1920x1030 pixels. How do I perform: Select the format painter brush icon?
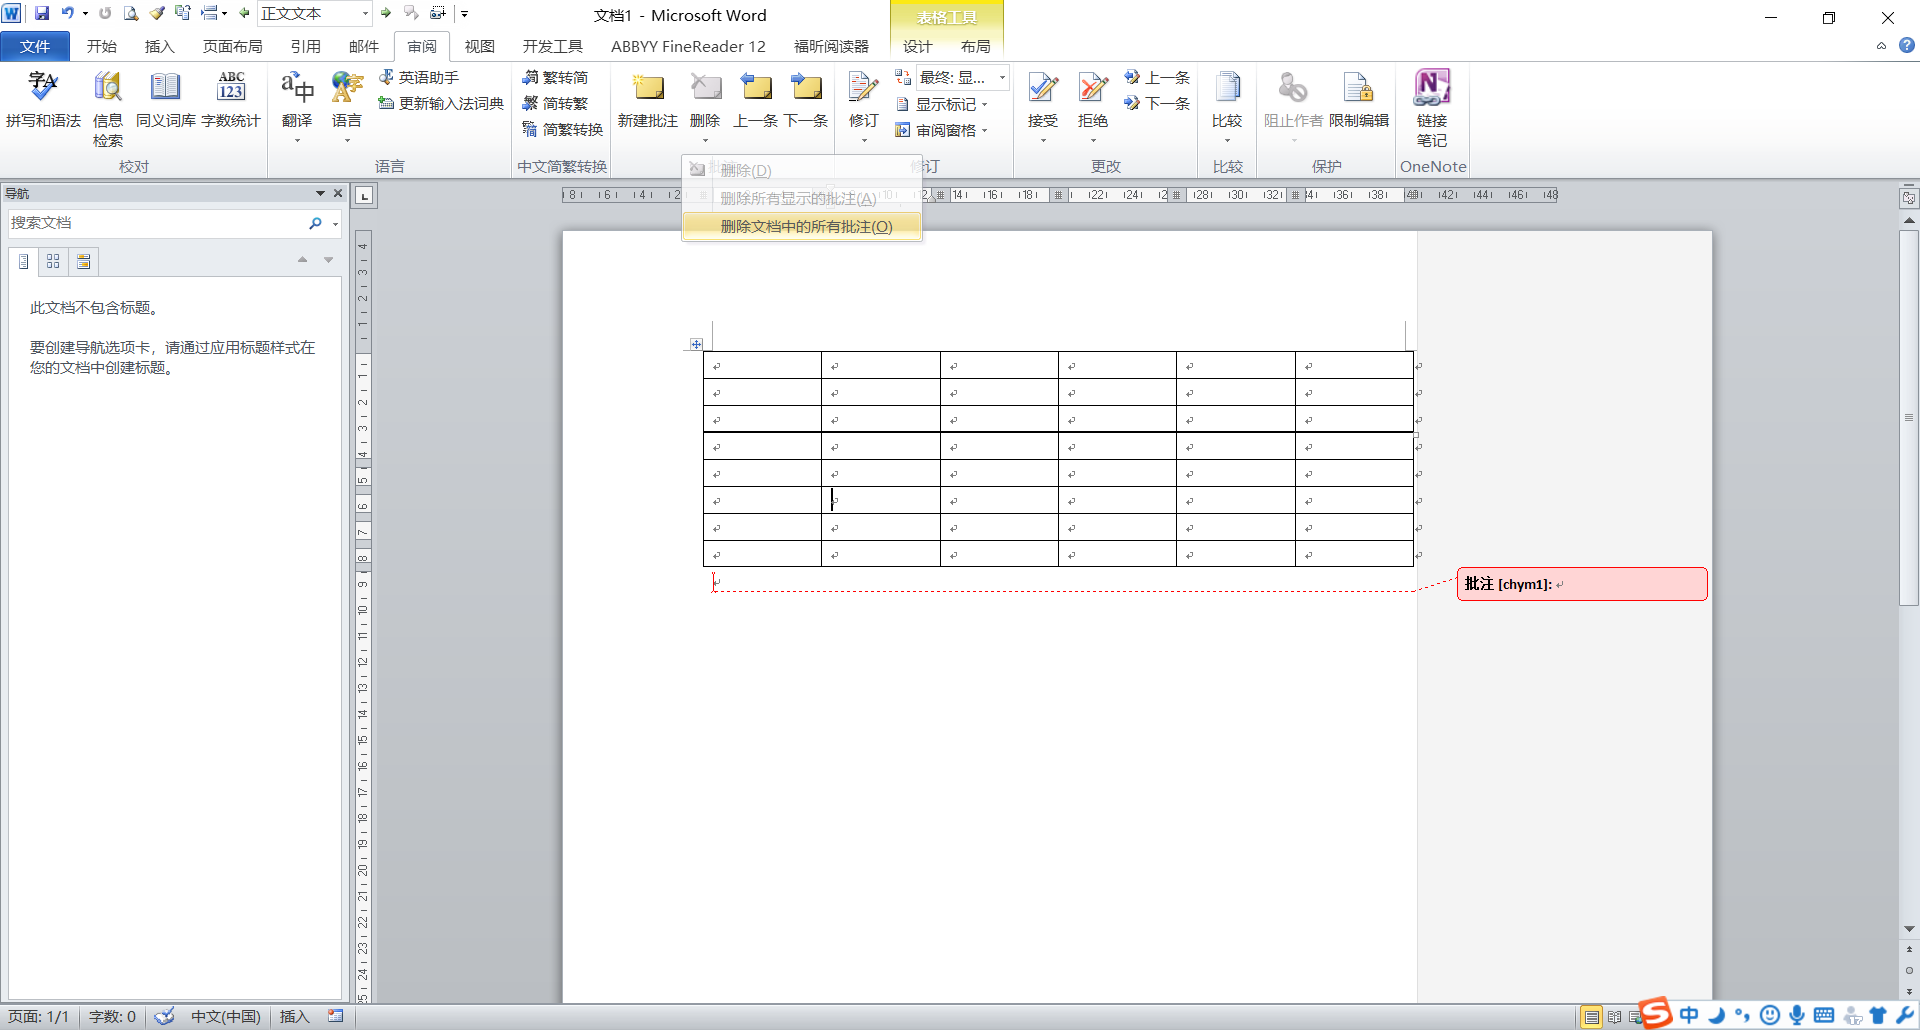point(157,13)
